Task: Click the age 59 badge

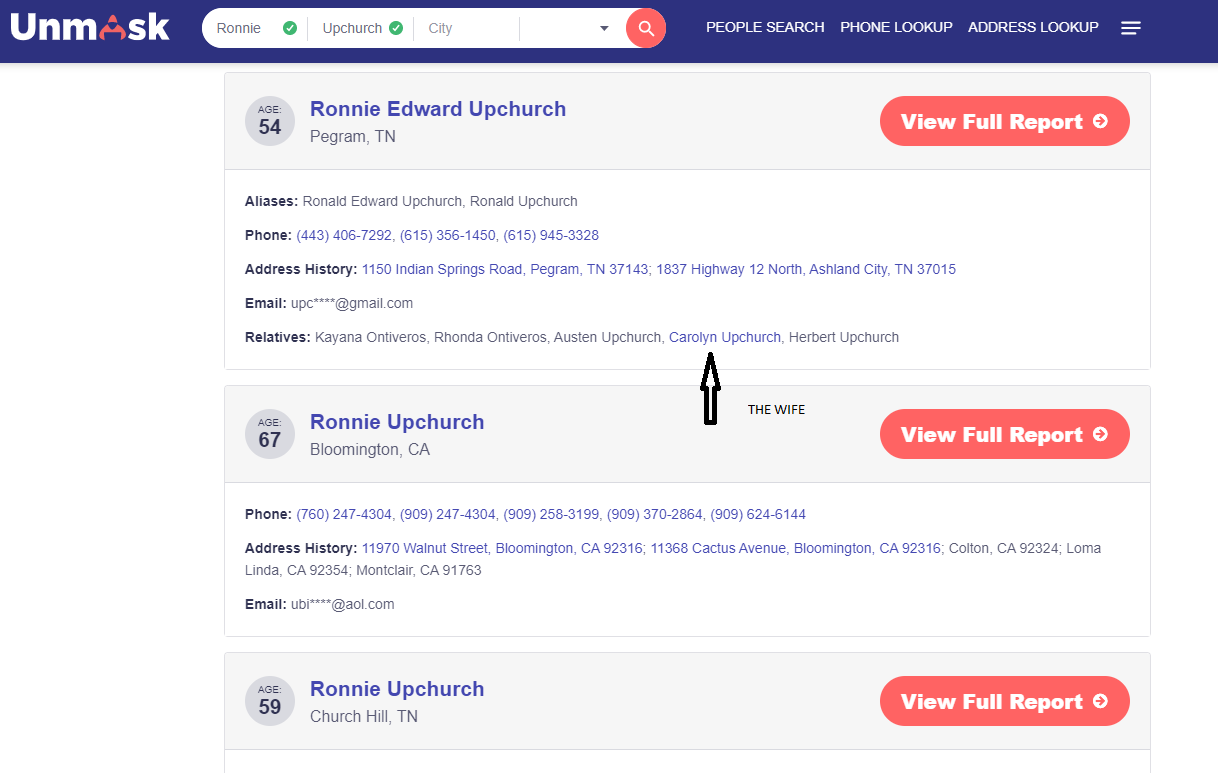Action: click(x=270, y=702)
